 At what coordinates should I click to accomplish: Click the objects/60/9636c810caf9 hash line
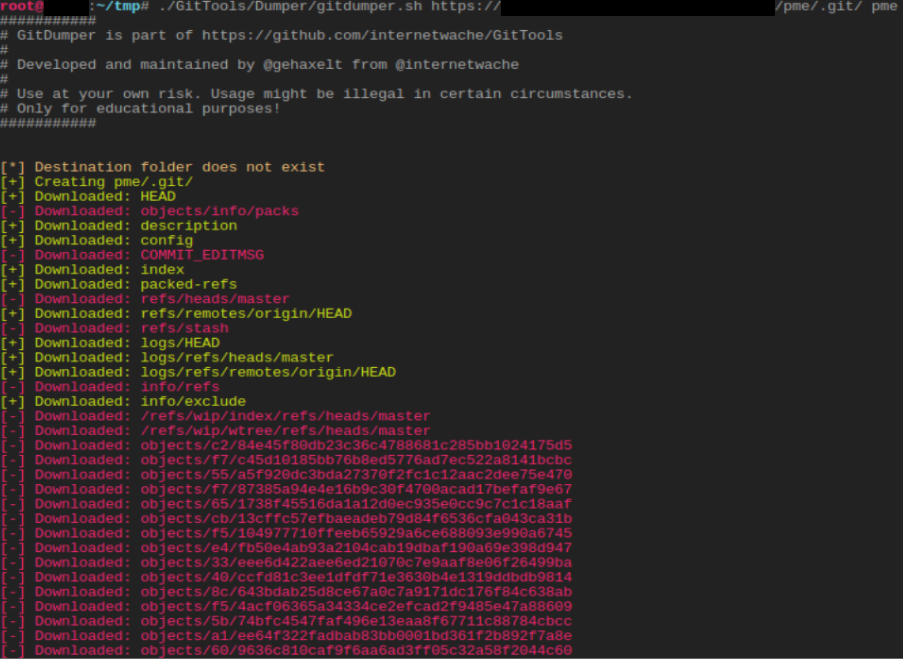[356, 651]
